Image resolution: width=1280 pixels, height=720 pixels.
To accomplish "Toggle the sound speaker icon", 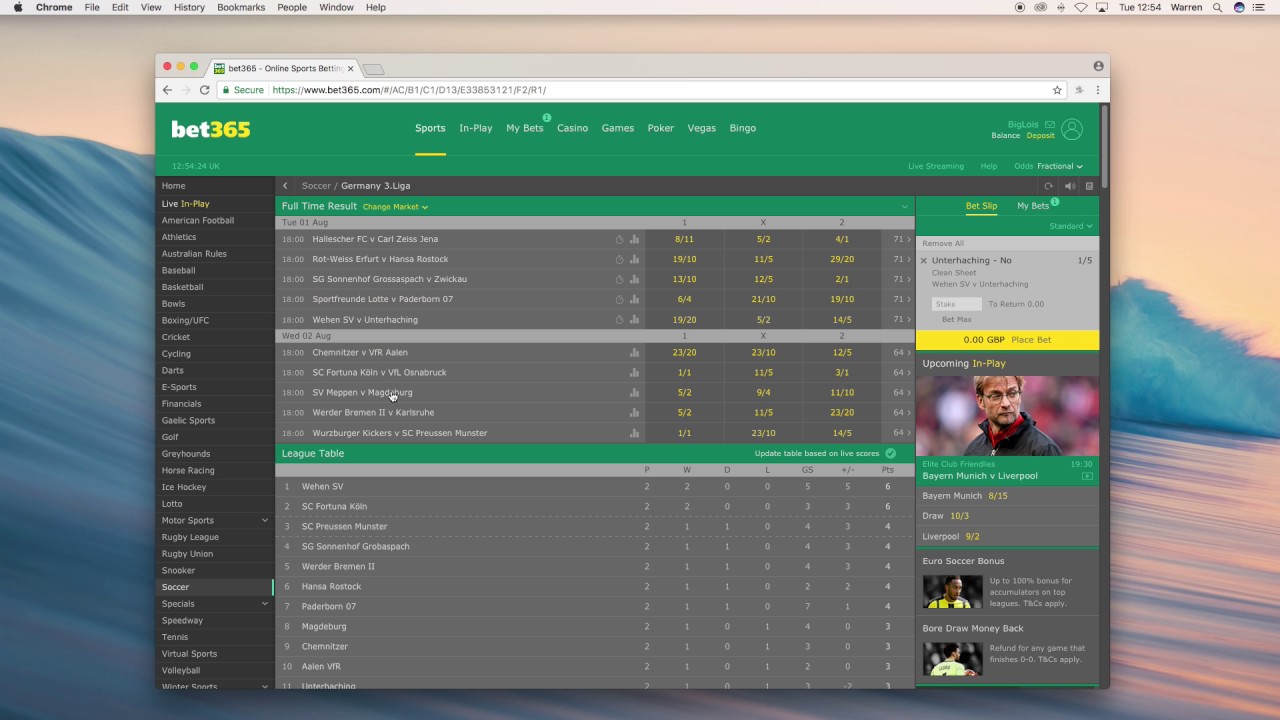I will [1070, 186].
